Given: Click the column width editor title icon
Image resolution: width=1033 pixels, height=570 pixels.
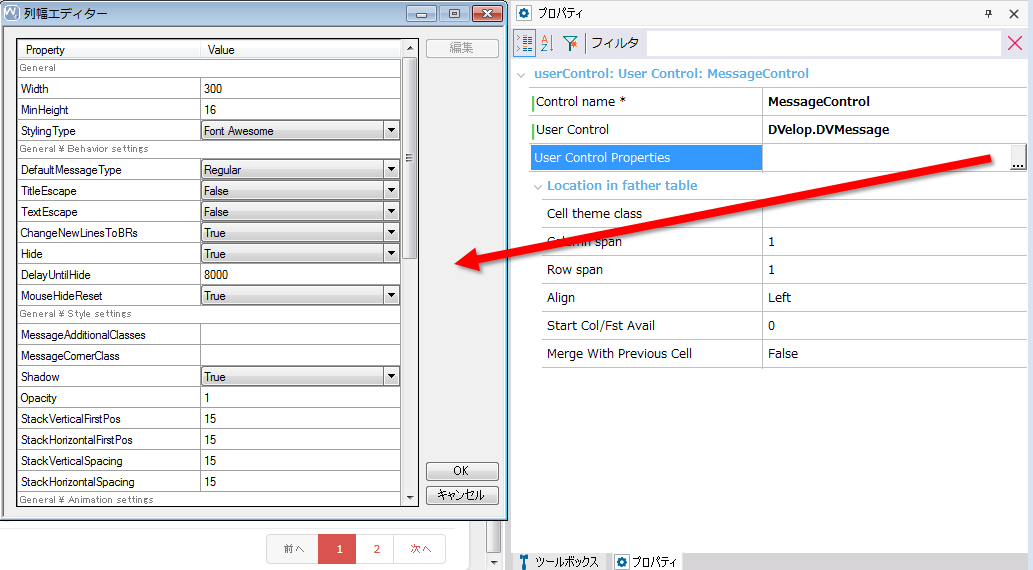Looking at the screenshot, I should [12, 14].
